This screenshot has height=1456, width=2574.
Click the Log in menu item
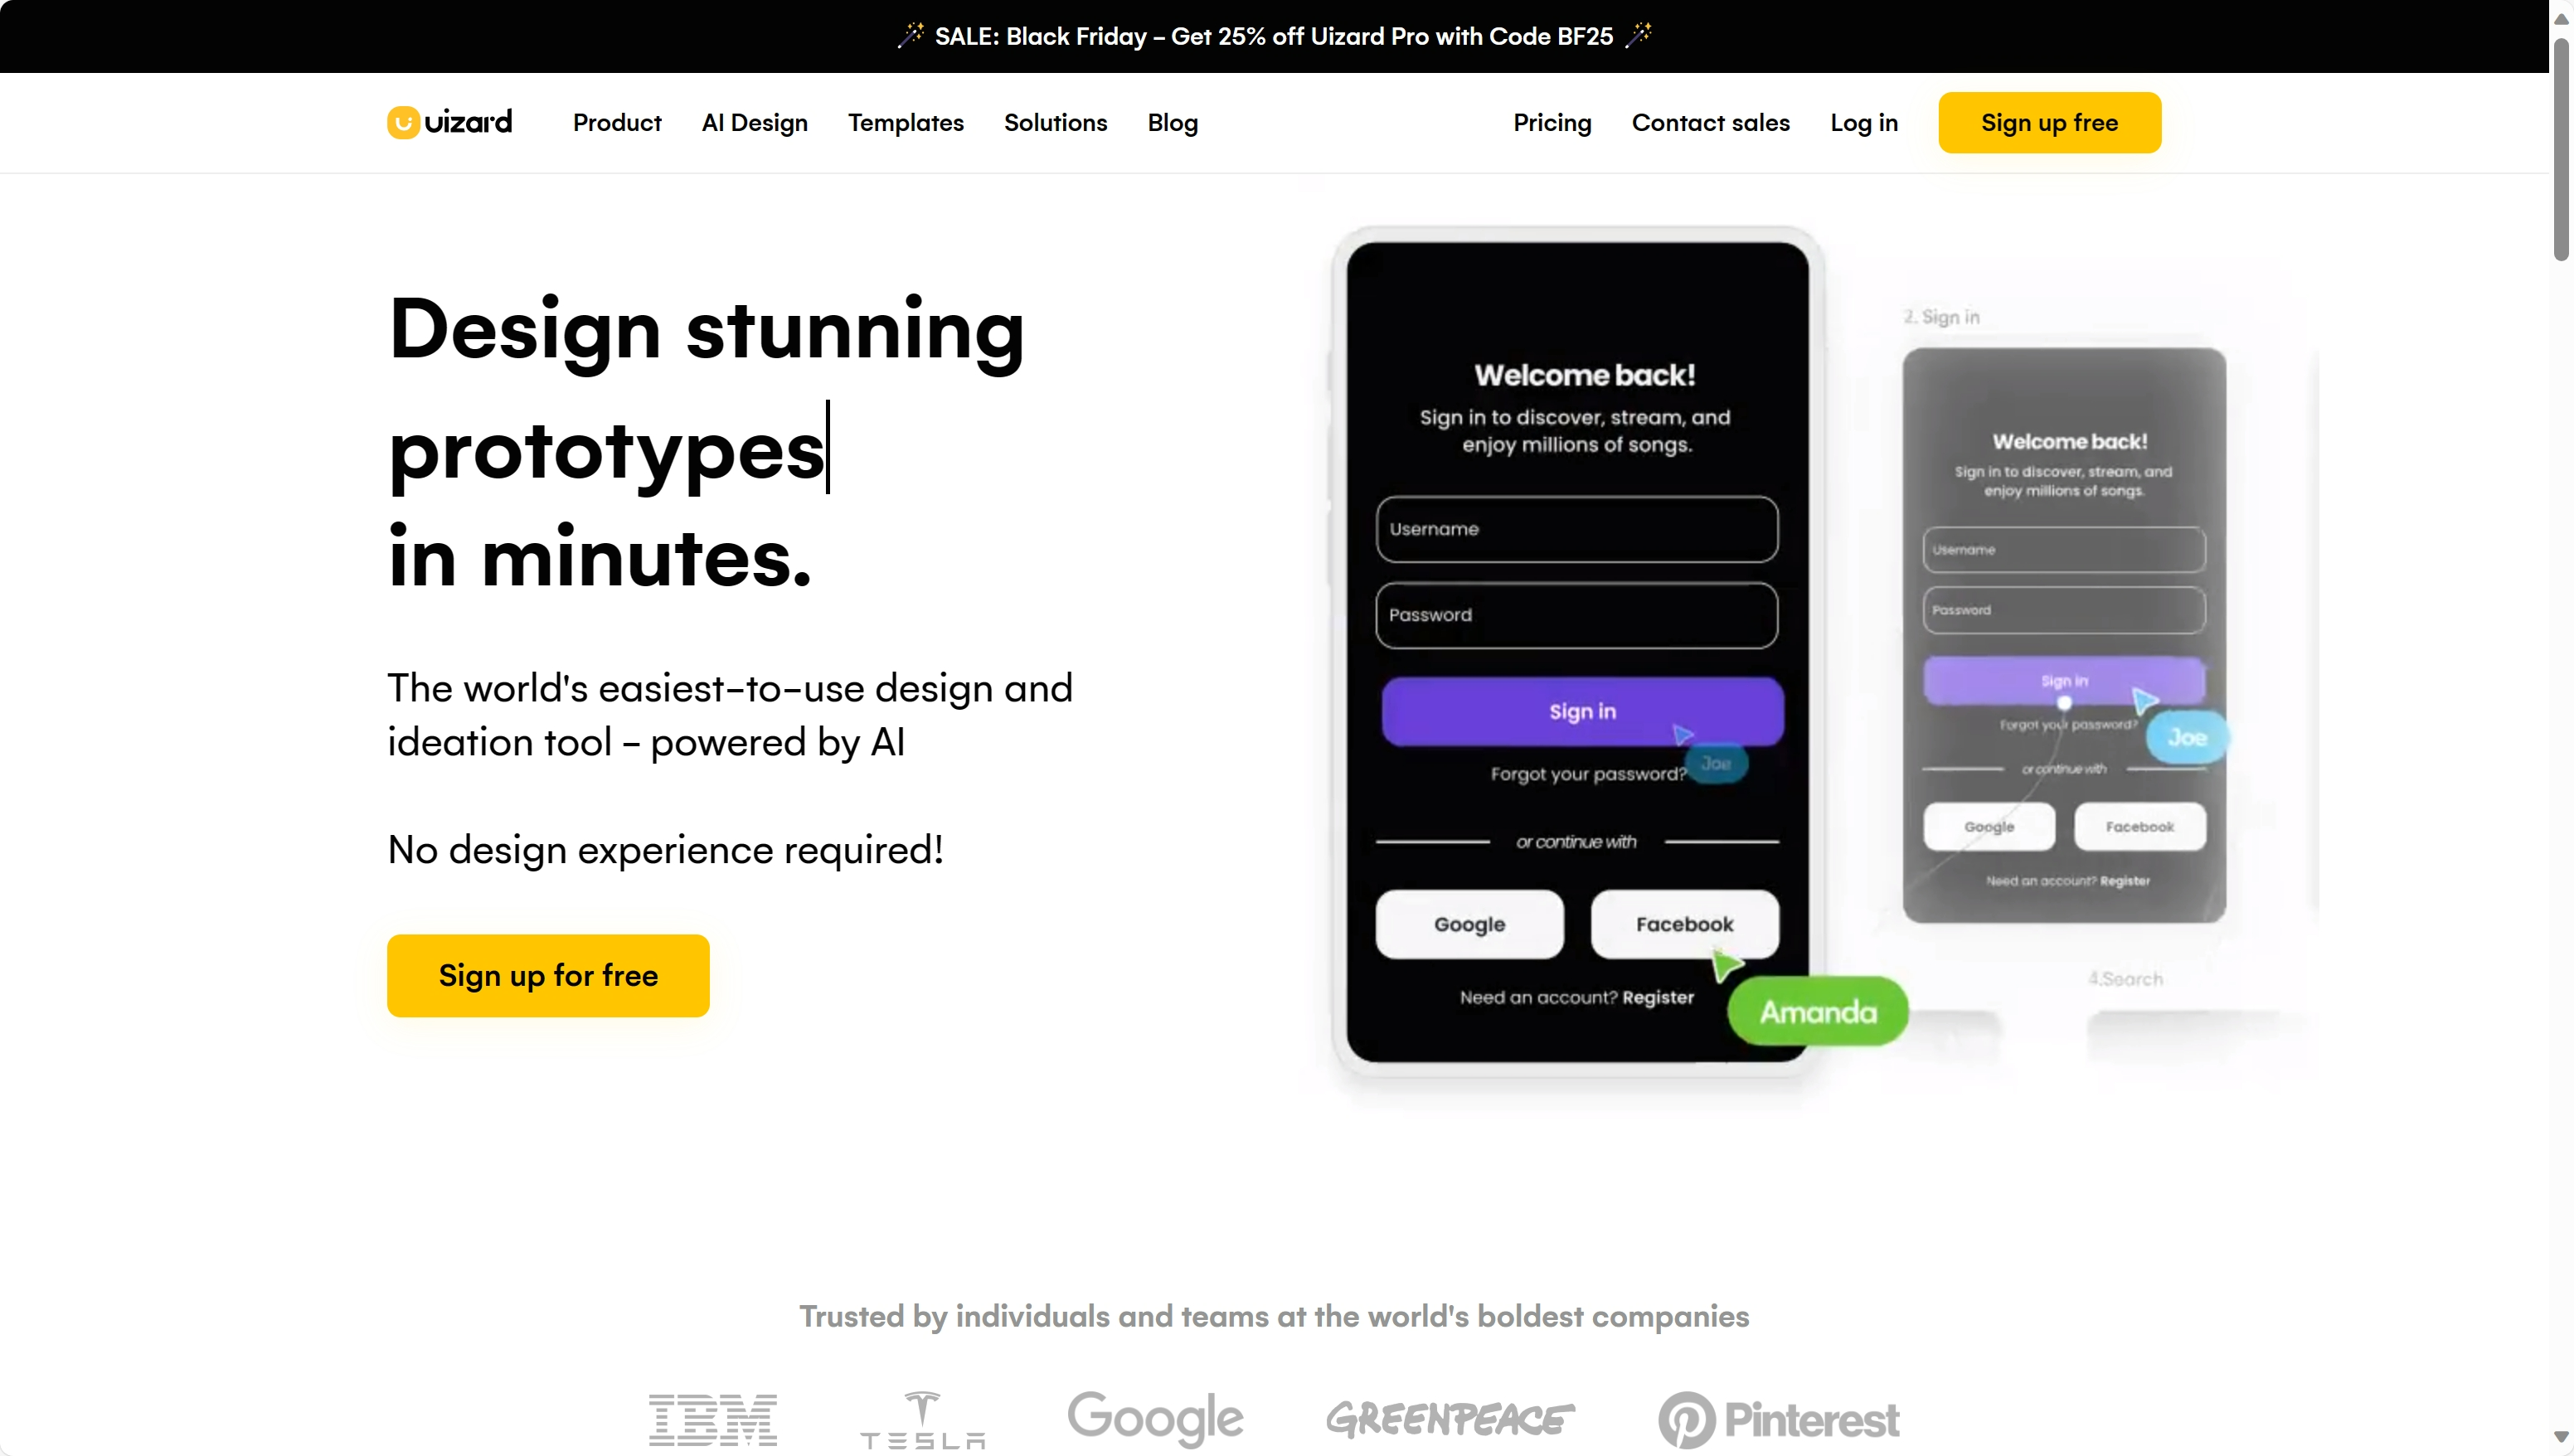1863,122
